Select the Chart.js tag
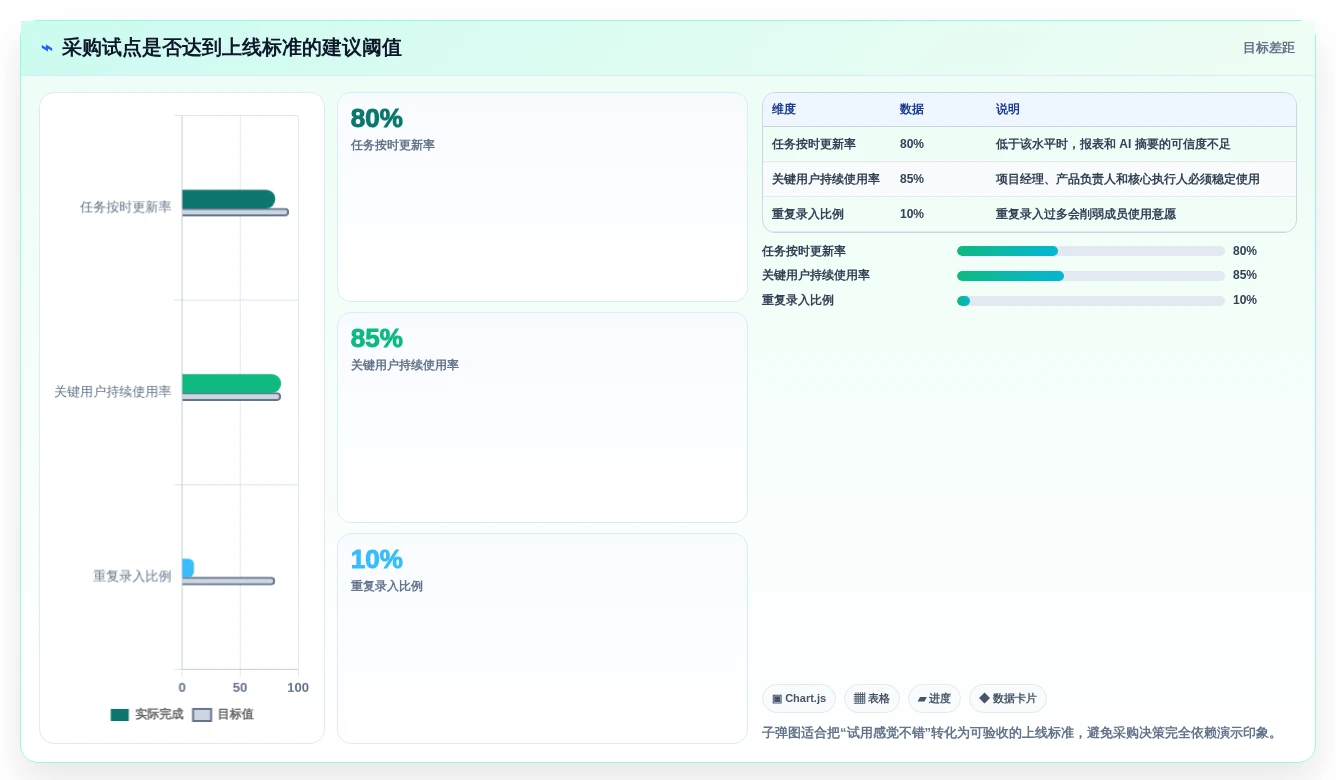The image size is (1336, 780). tap(799, 698)
